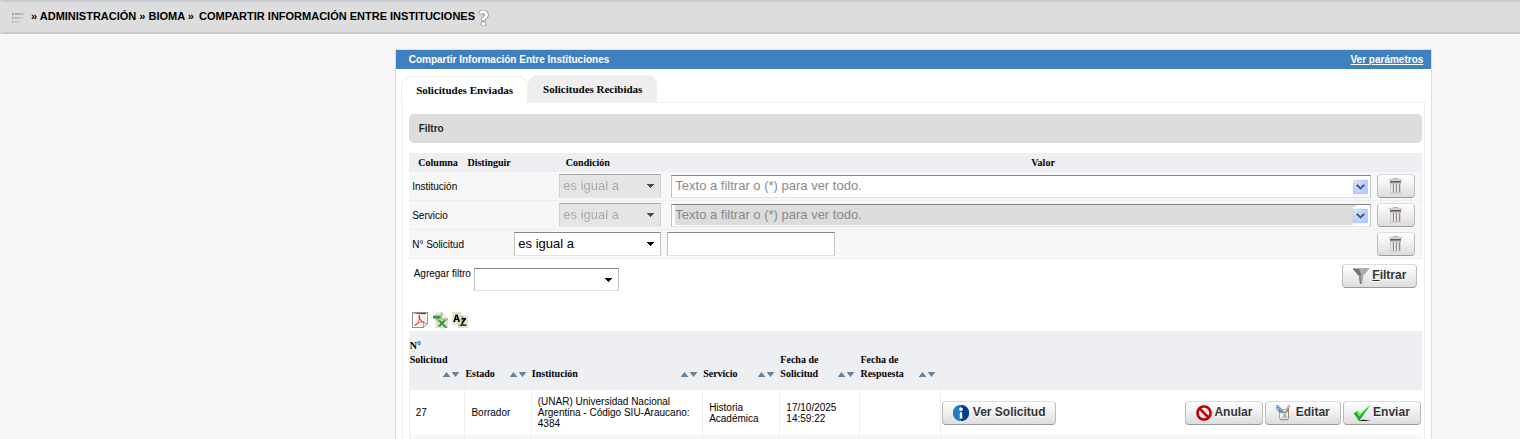
Task: Export the table to Excel
Action: pyautogui.click(x=440, y=320)
